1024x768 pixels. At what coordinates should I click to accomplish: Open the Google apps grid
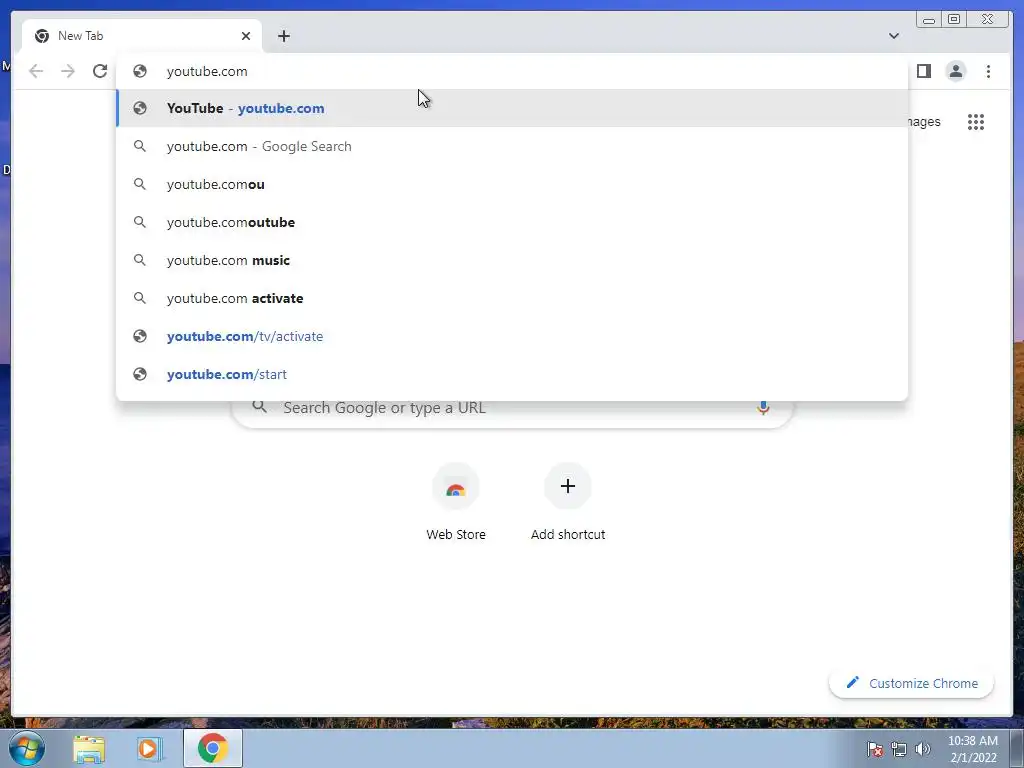pos(976,121)
